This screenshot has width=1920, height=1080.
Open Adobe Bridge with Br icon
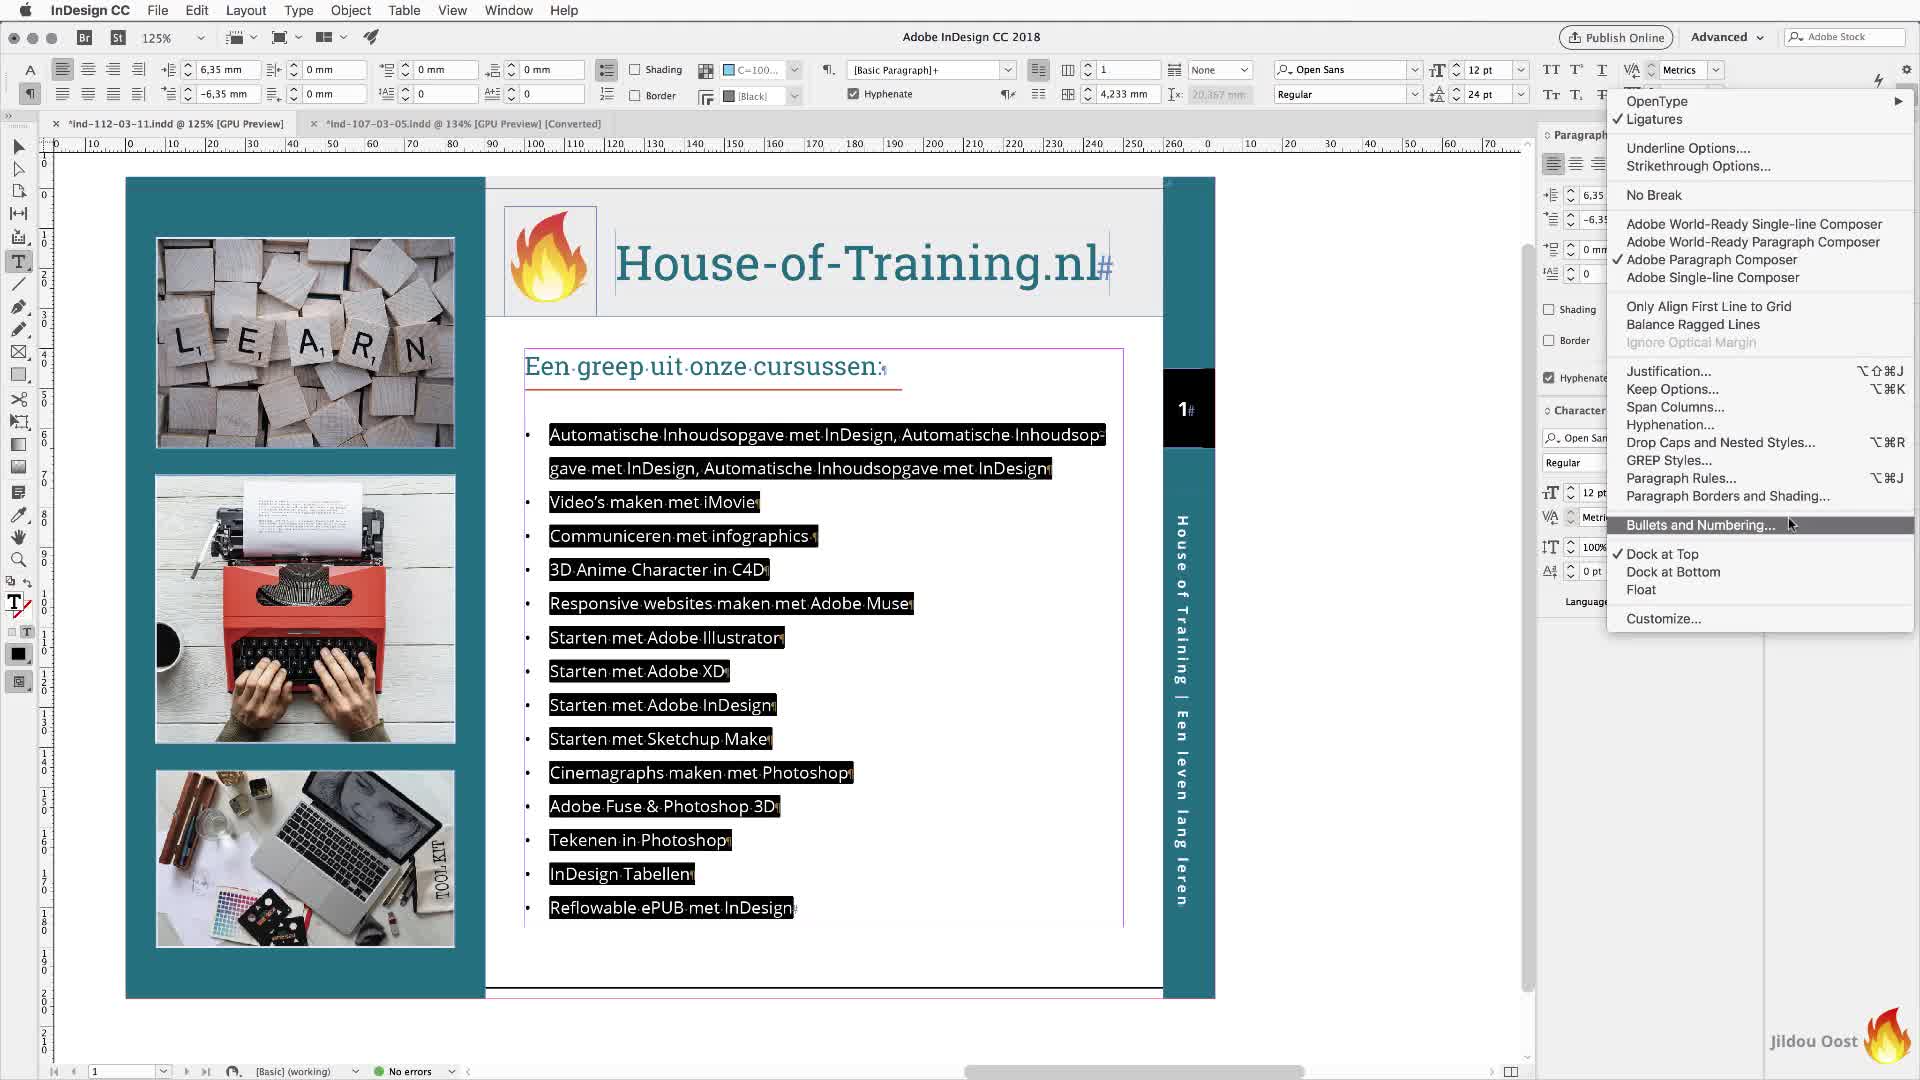(x=84, y=37)
